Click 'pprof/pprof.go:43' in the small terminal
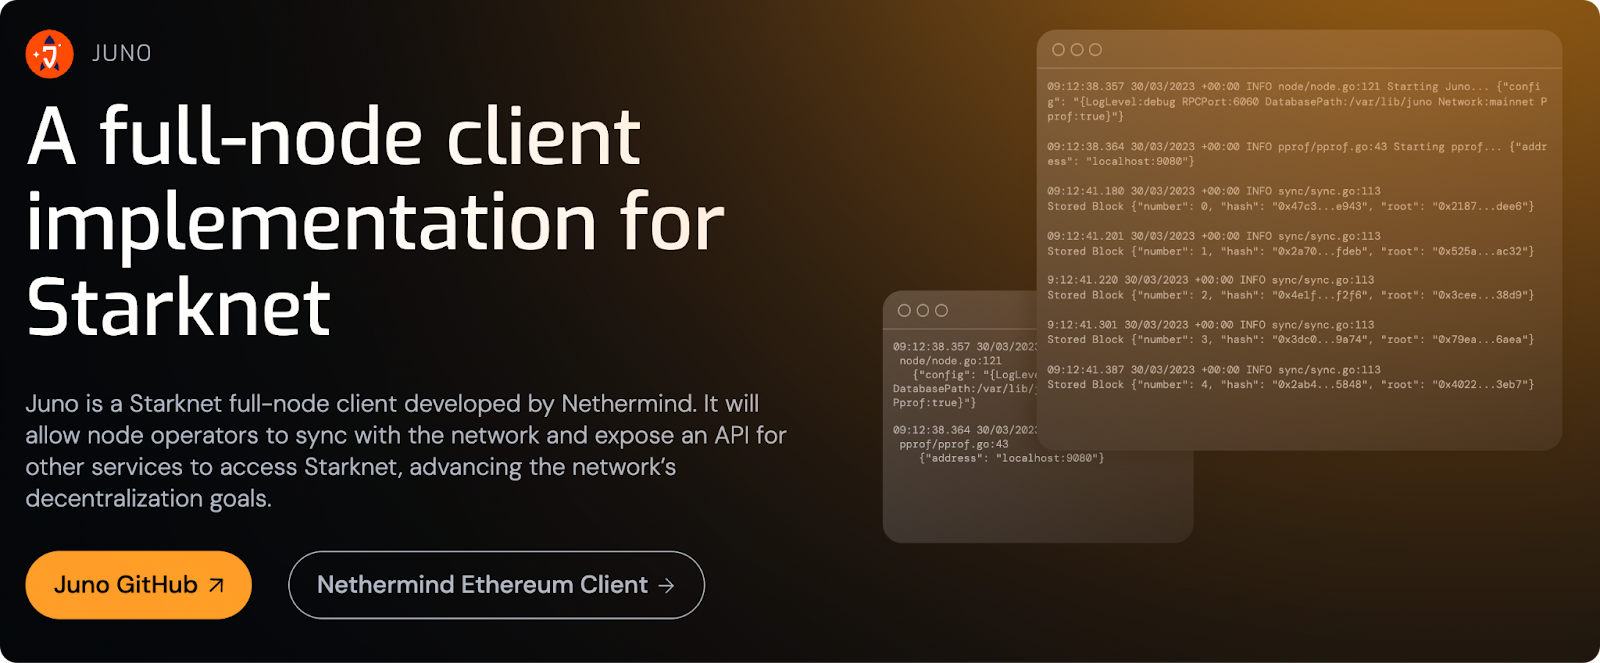 click(x=954, y=444)
